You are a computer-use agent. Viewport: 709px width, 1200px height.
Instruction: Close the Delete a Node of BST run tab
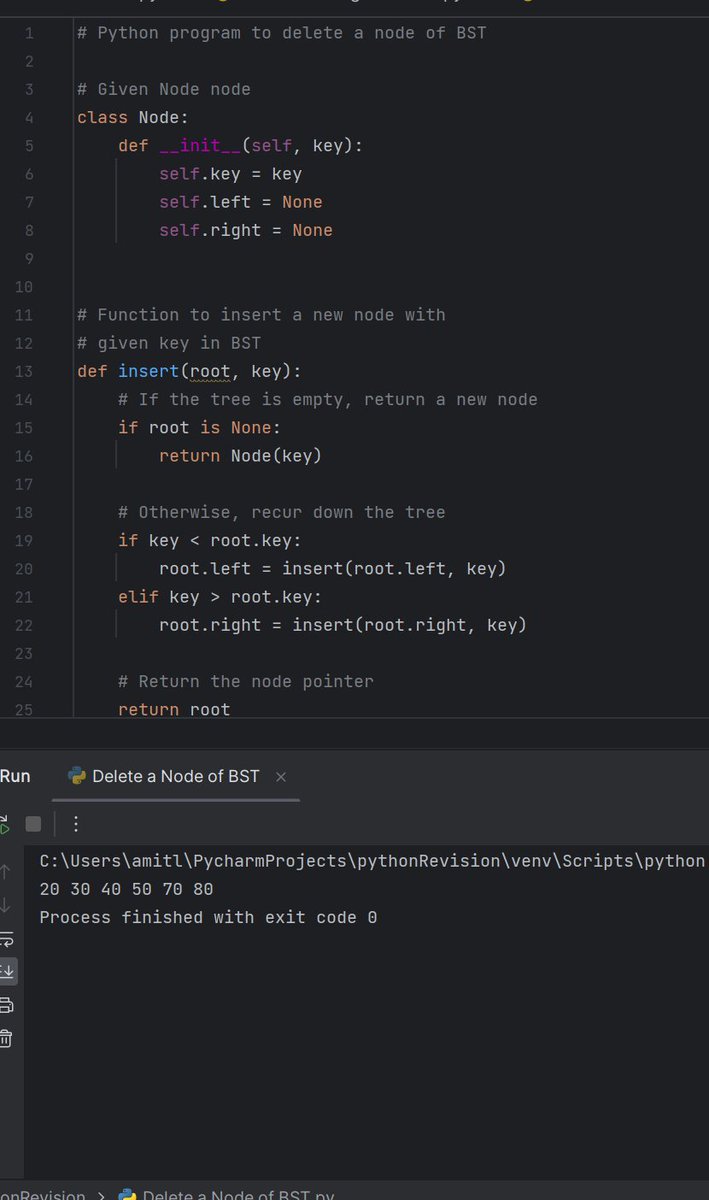click(281, 776)
